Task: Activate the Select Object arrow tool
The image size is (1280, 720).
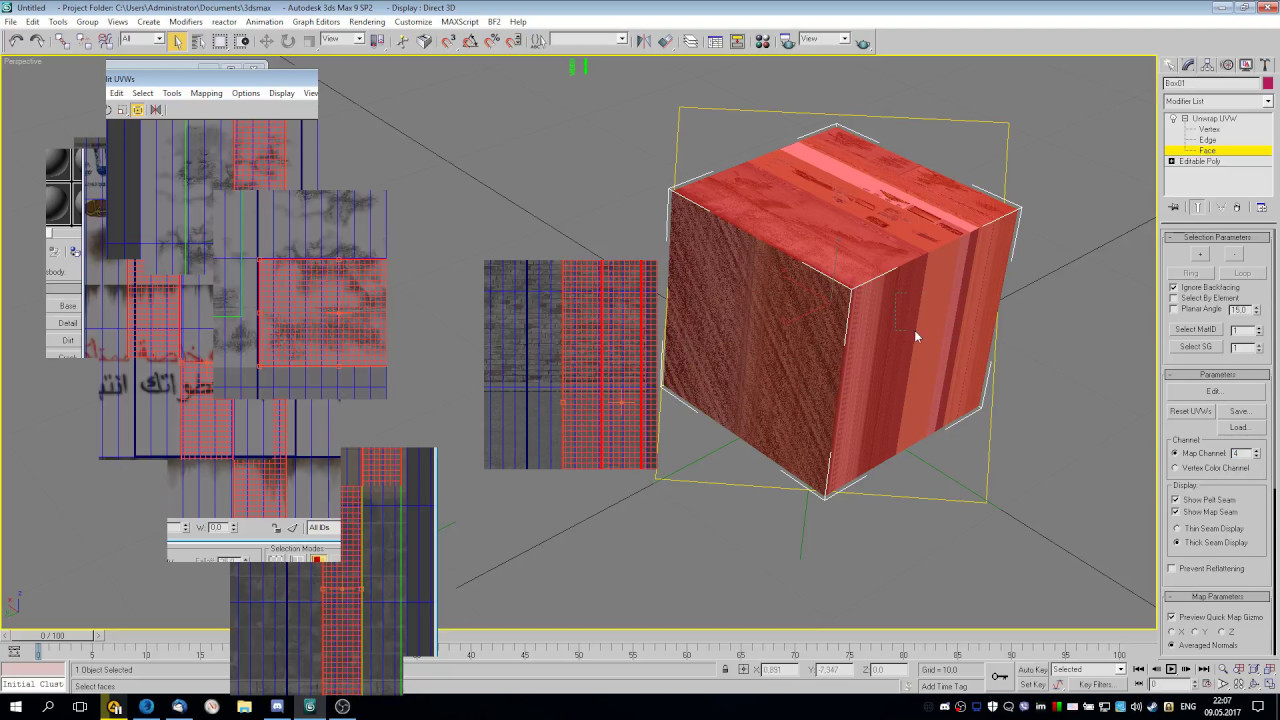Action: pos(177,41)
